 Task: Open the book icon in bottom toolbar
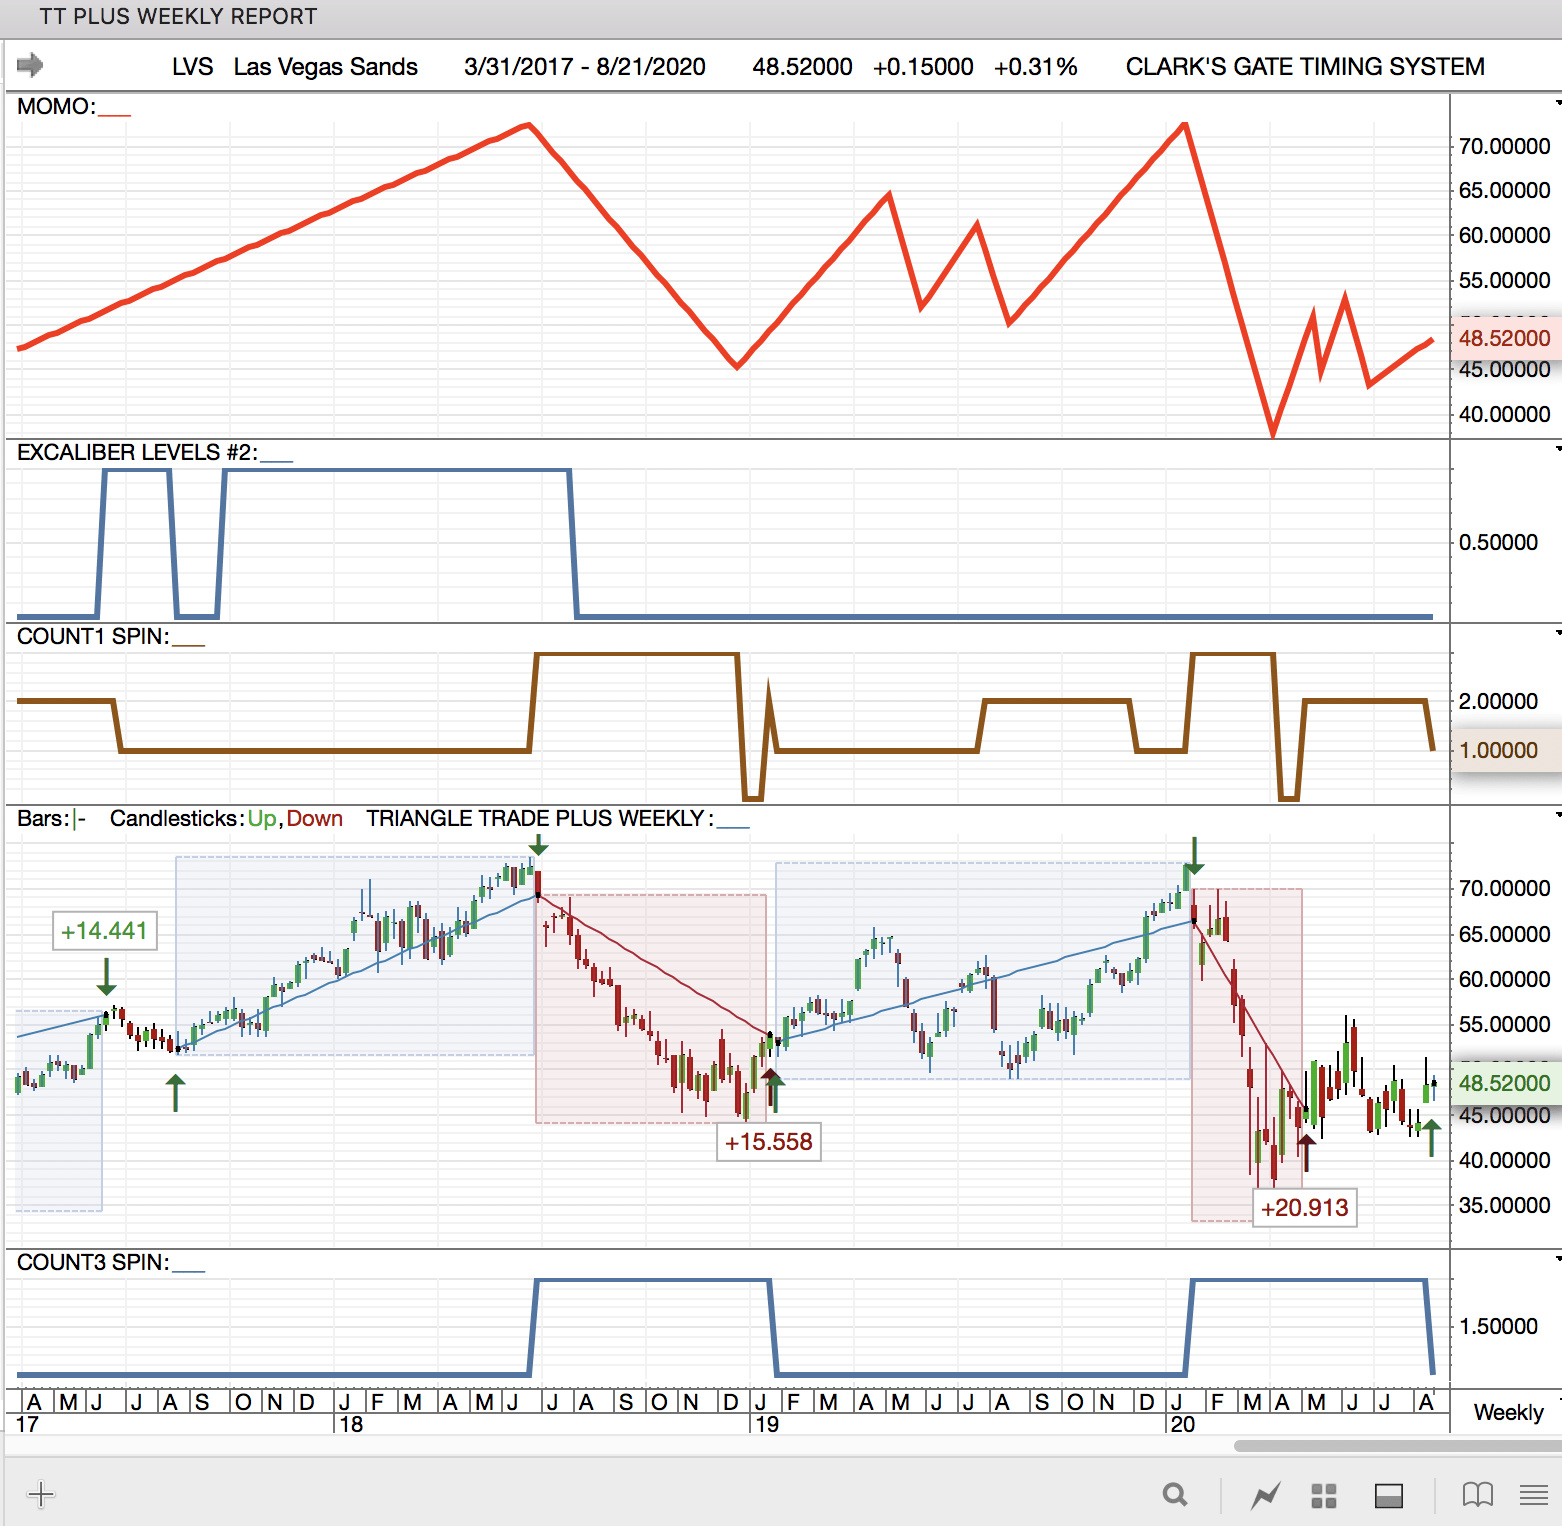point(1477,1495)
